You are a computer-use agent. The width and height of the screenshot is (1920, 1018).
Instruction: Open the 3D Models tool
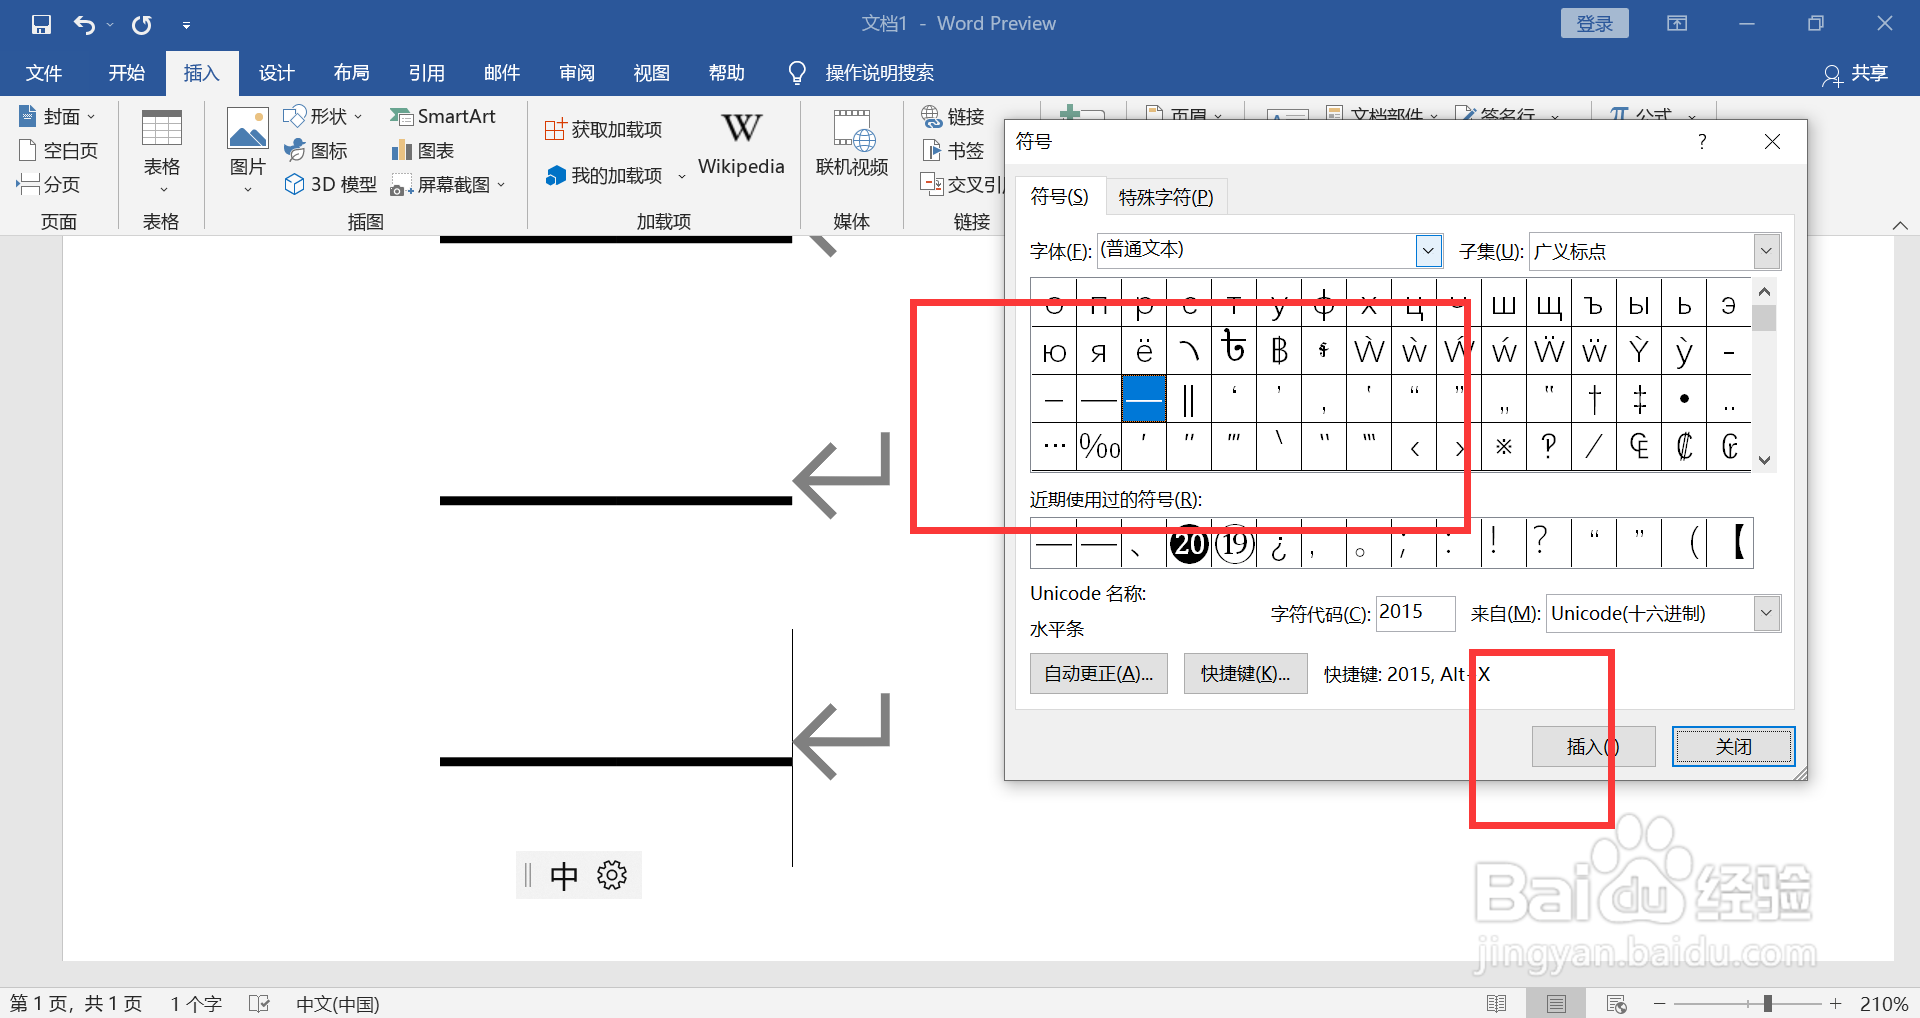coord(330,184)
